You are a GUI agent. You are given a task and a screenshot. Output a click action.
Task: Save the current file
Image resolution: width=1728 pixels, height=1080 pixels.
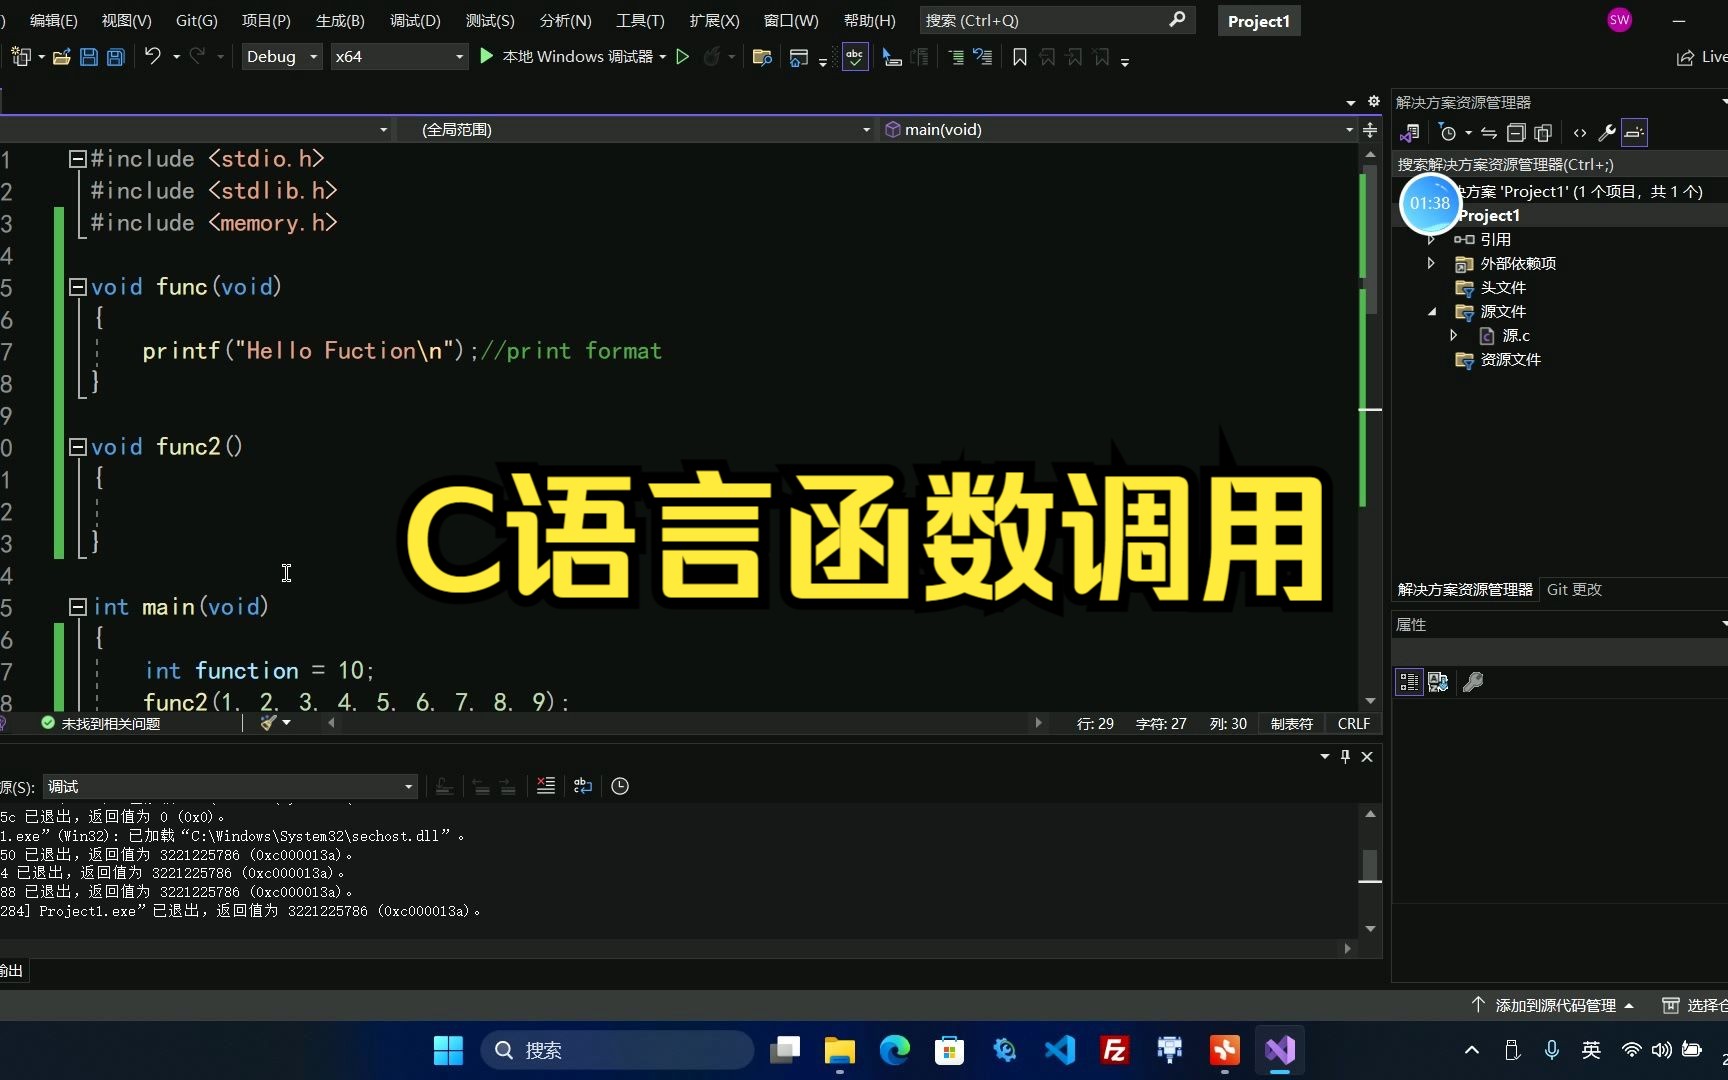tap(89, 57)
